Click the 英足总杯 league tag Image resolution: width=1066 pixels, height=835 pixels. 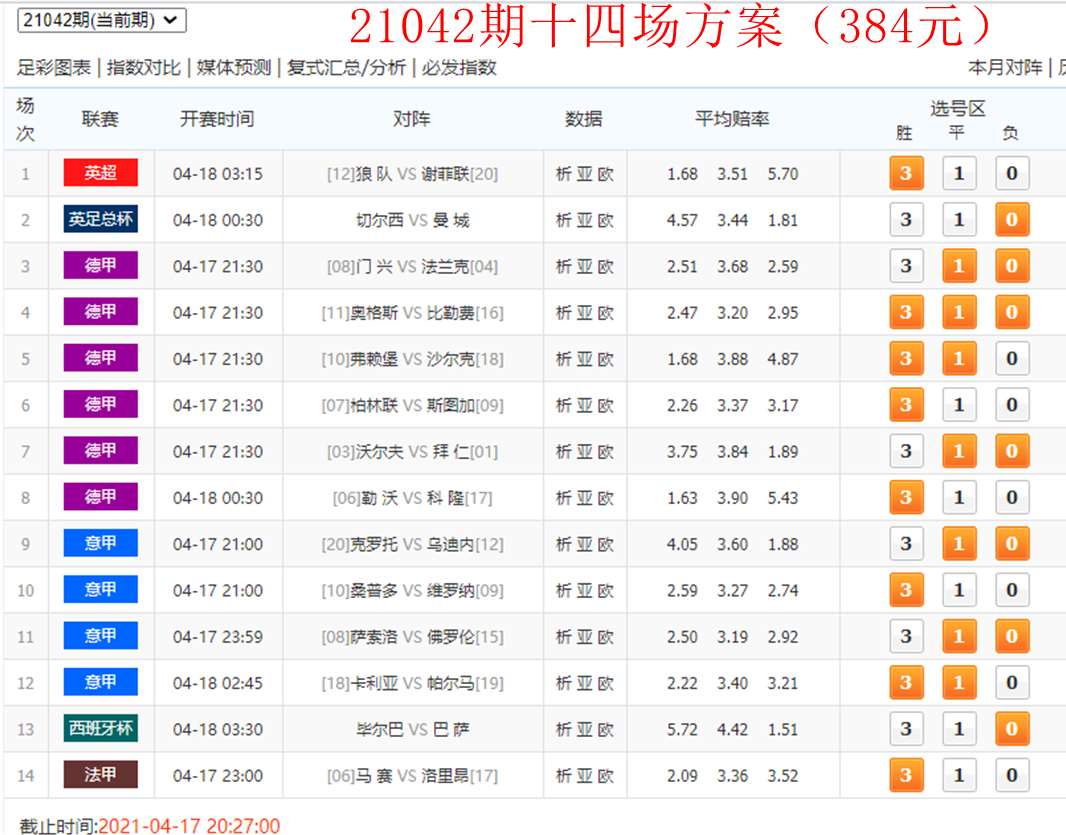pos(101,219)
